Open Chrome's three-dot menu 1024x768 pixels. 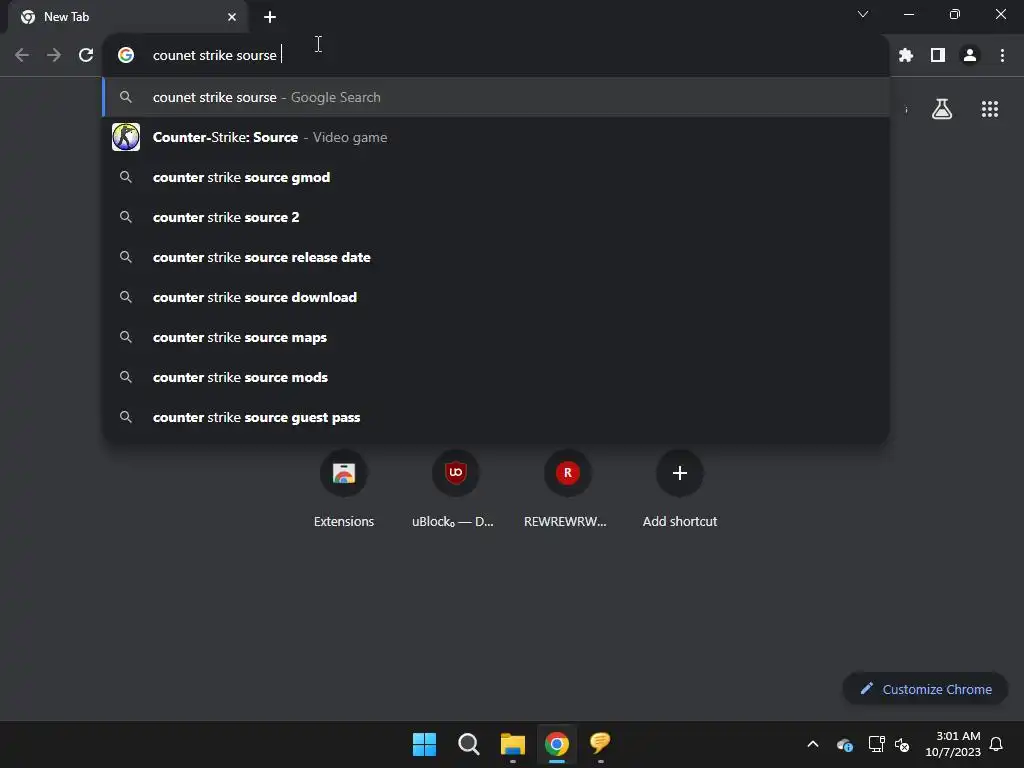tap(1002, 56)
